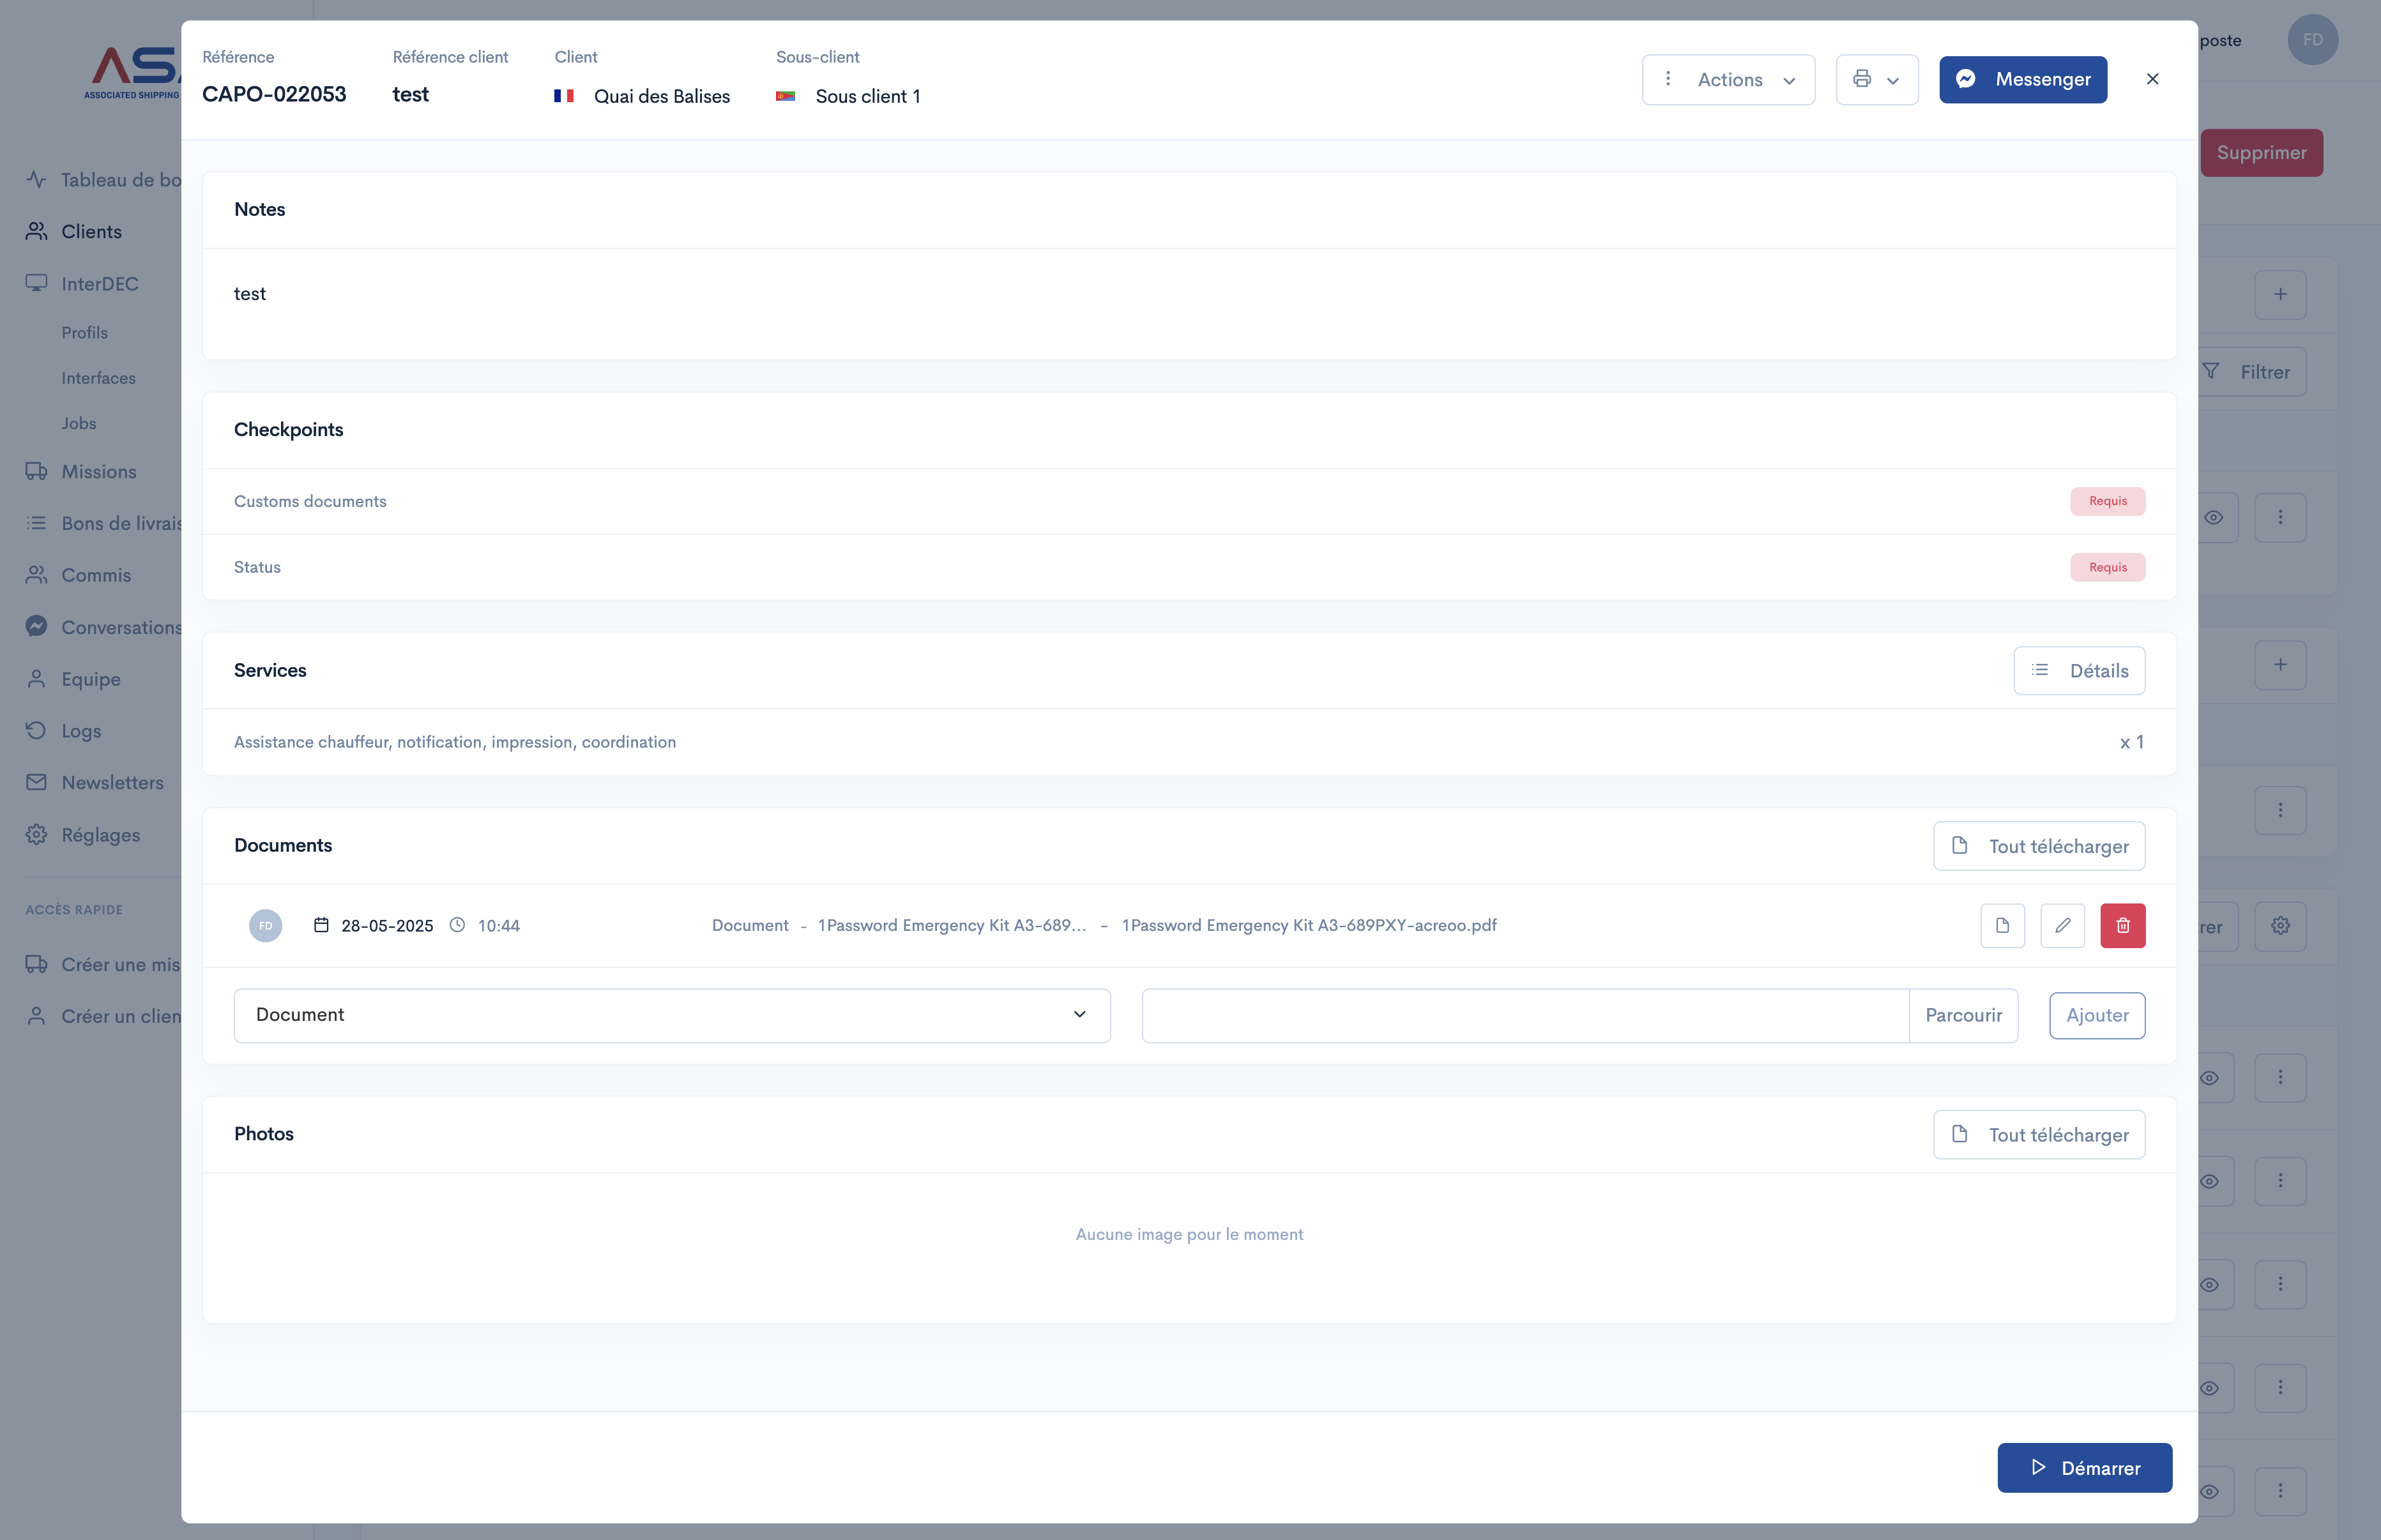Click the sous-client Sous client 1
This screenshot has height=1540, width=2381.
867,96
